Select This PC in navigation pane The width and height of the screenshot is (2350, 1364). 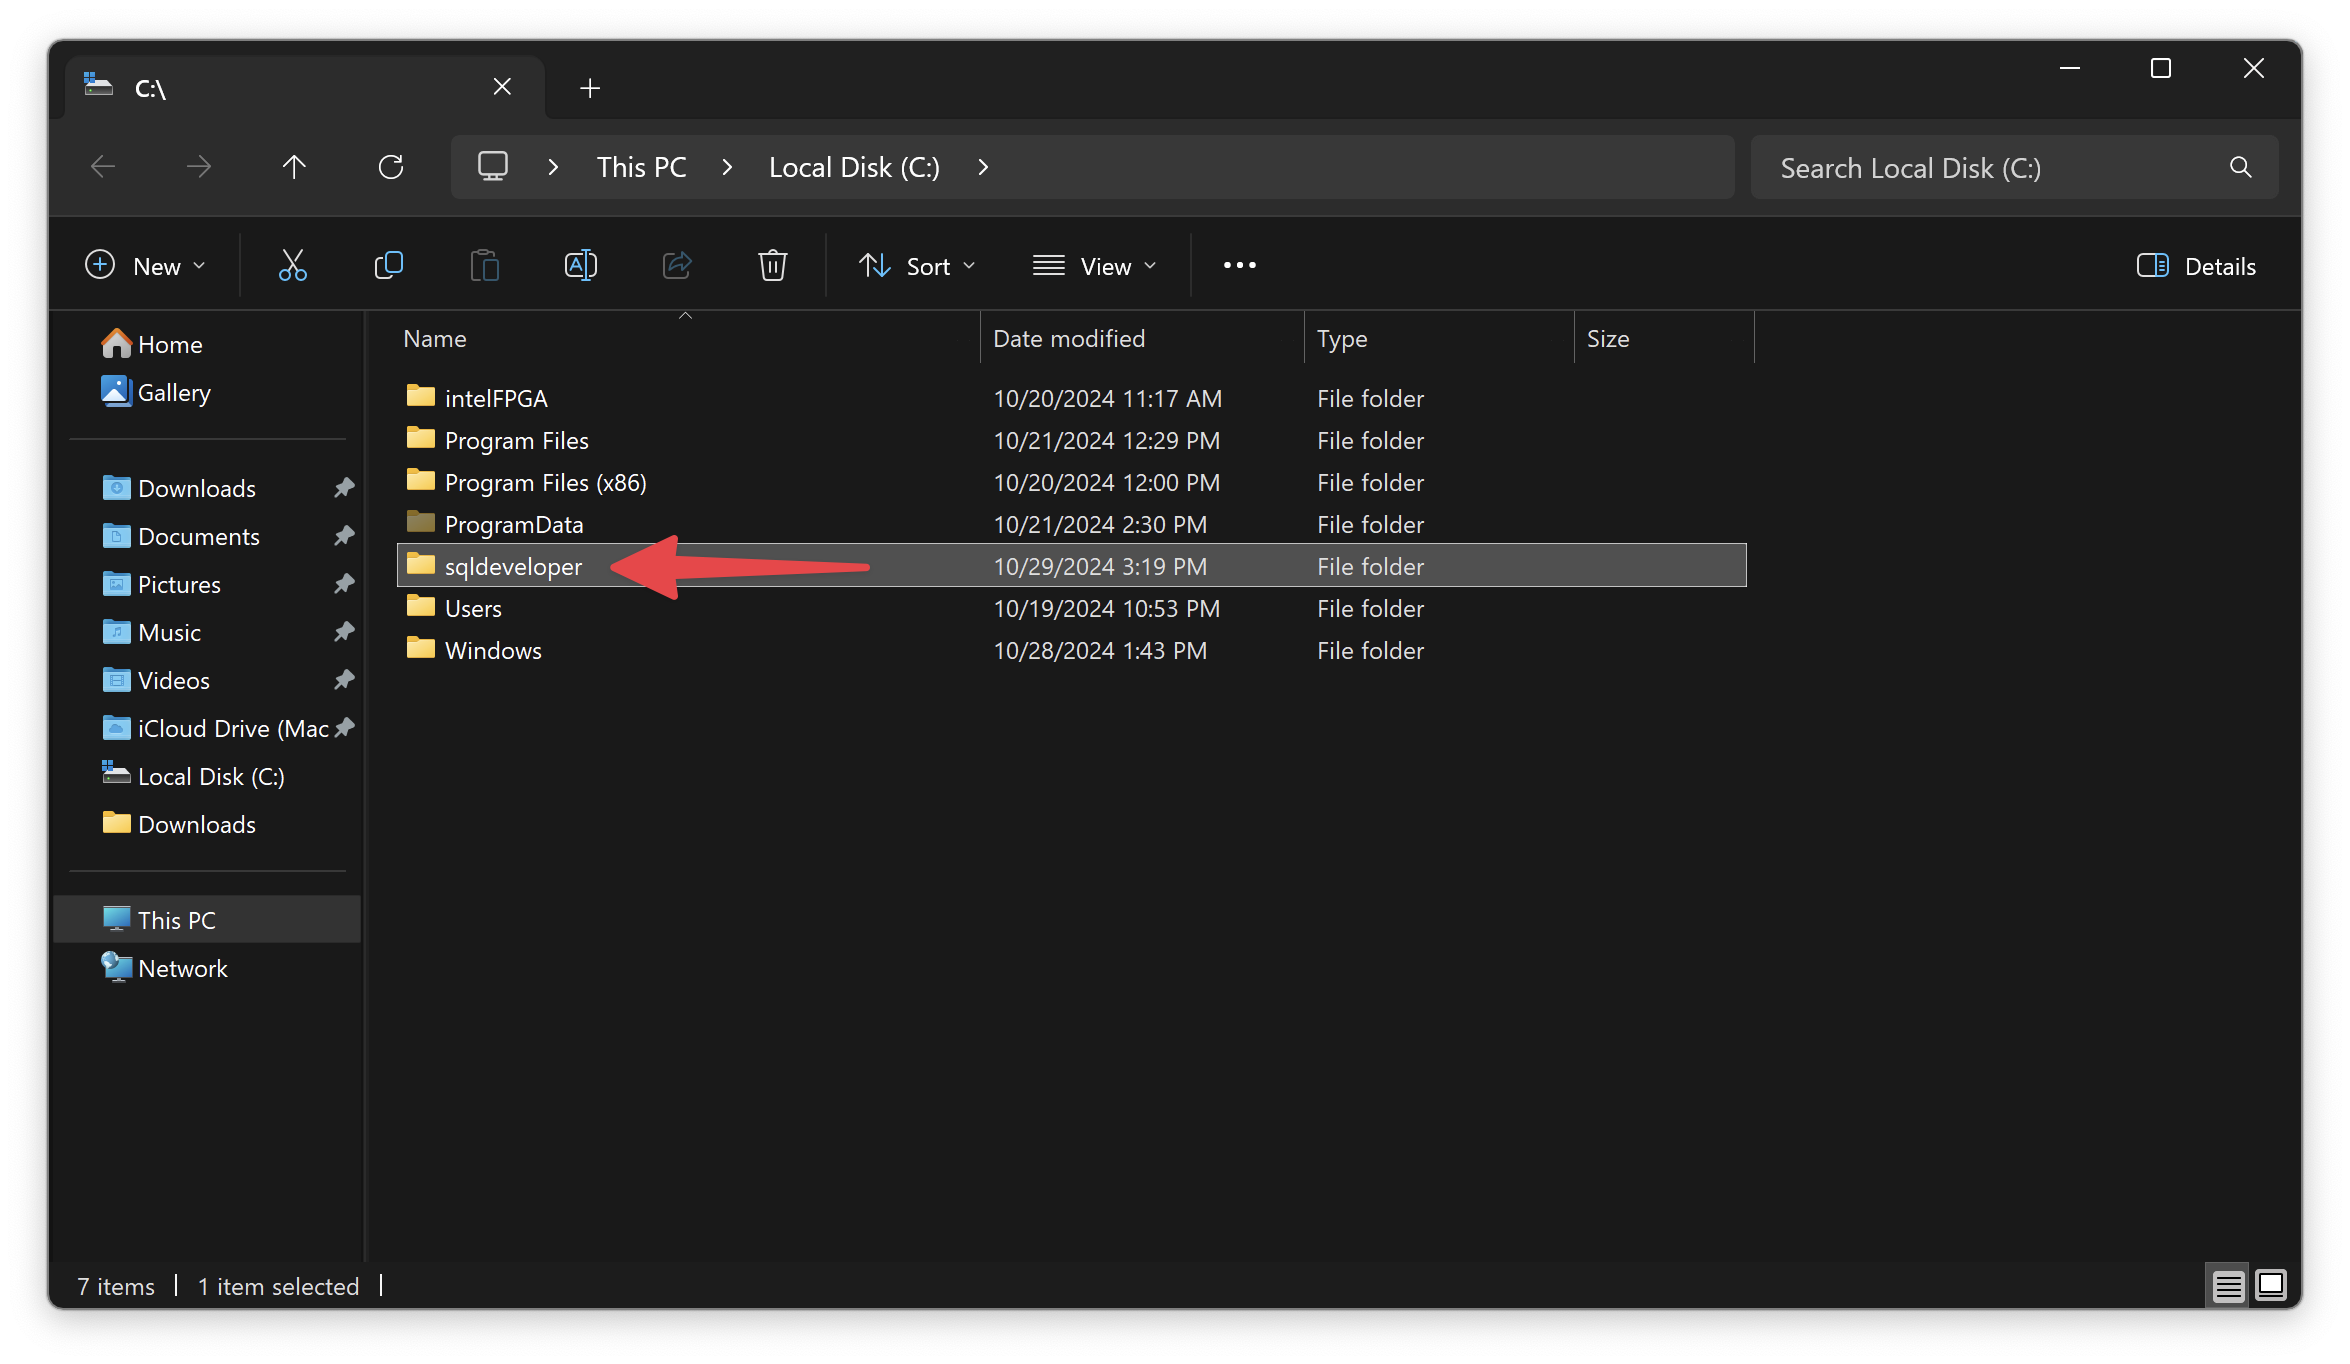(x=207, y=919)
